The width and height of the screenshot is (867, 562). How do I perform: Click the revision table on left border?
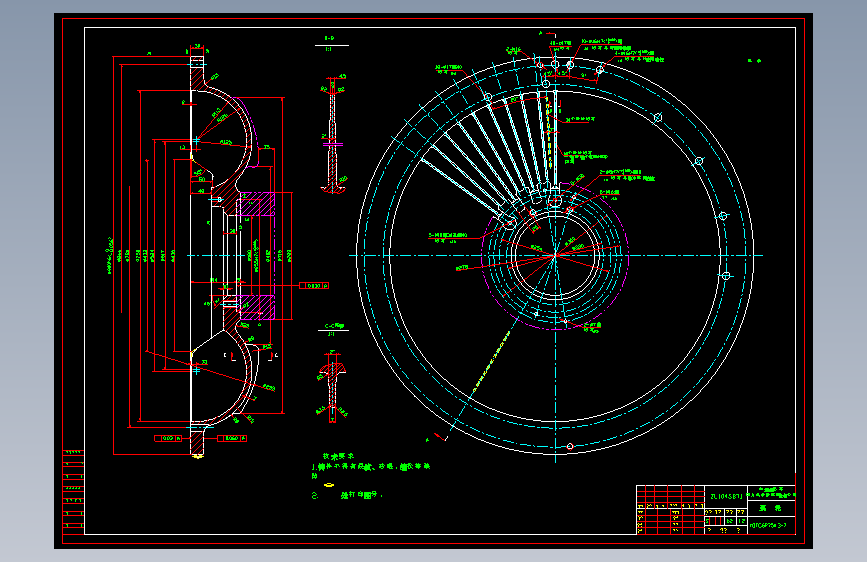[x=73, y=492]
